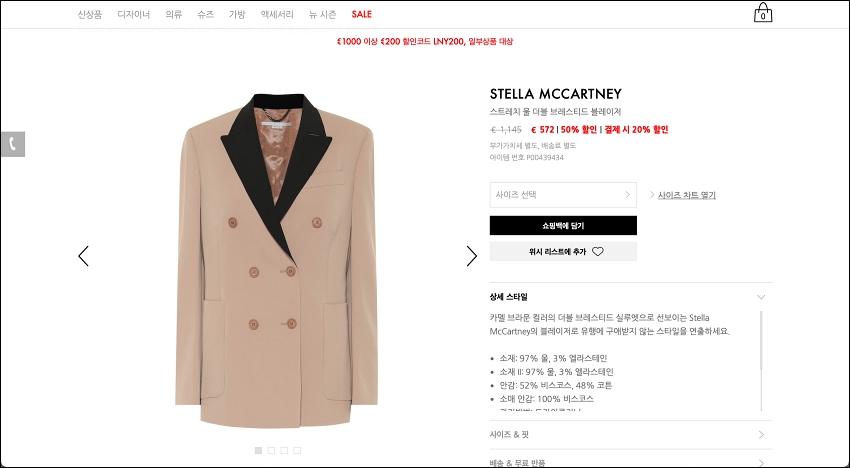Select first image carousel dot
Screen dimensions: 850x468
pyautogui.click(x=258, y=450)
